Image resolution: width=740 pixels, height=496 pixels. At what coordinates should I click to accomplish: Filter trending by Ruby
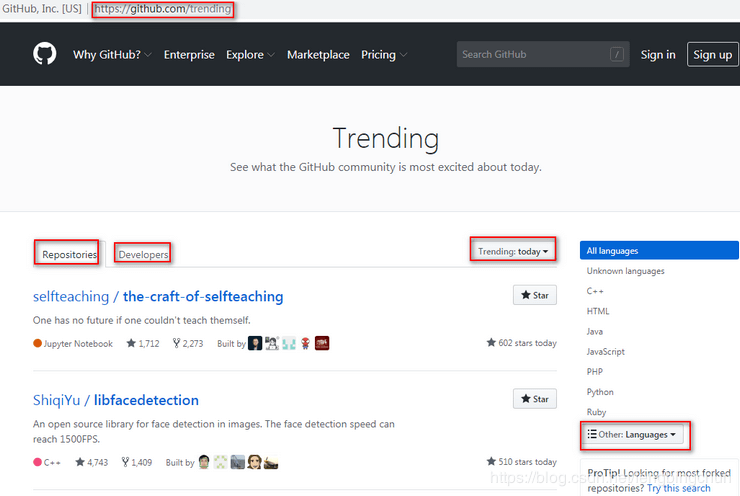click(596, 412)
